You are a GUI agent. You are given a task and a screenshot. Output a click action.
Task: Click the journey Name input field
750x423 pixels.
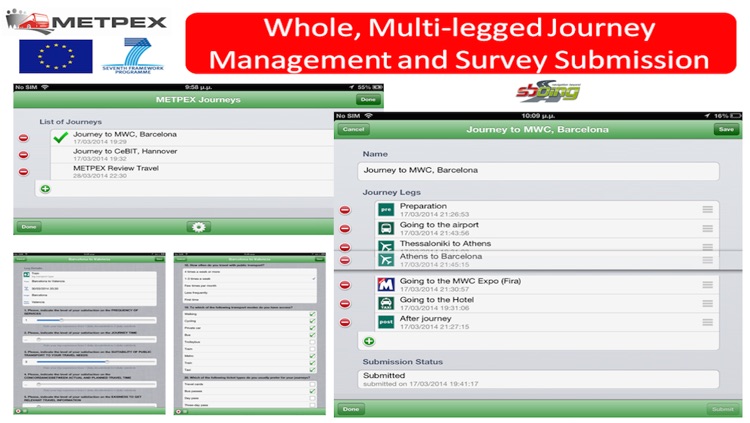click(x=538, y=170)
